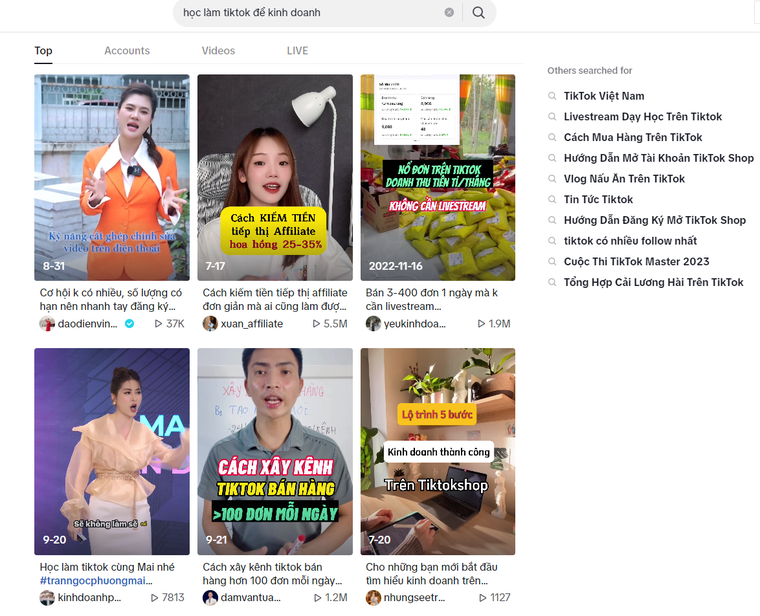Select suggested search 'Tin Tức Tiktok'
The width and height of the screenshot is (760, 616).
coord(598,200)
